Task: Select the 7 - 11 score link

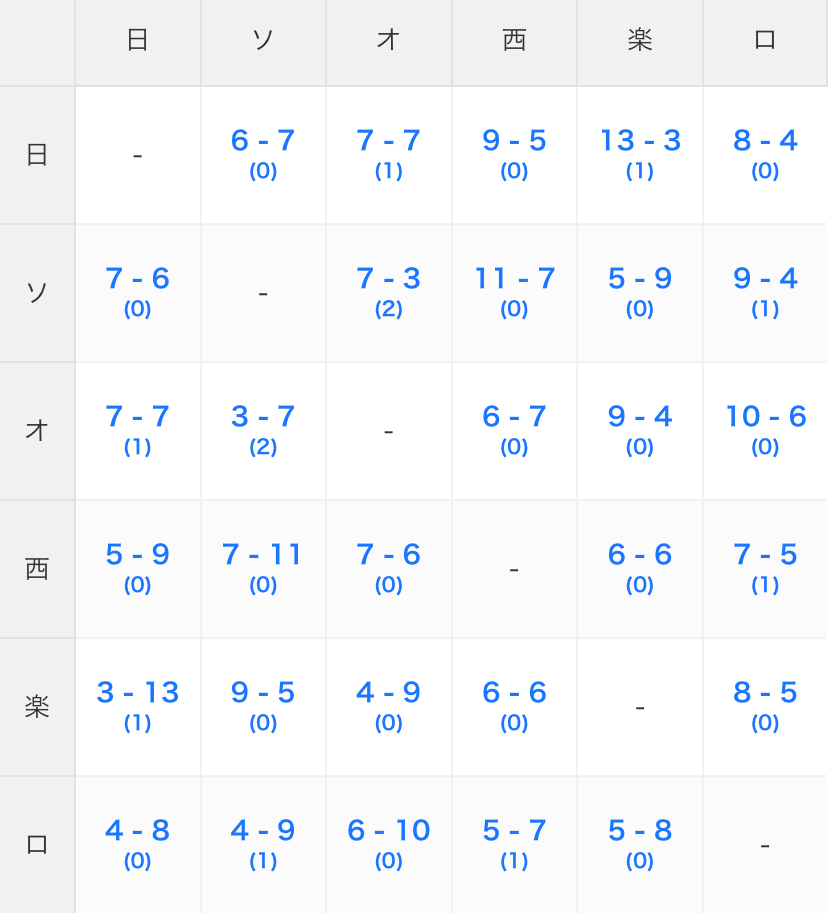Action: [263, 555]
